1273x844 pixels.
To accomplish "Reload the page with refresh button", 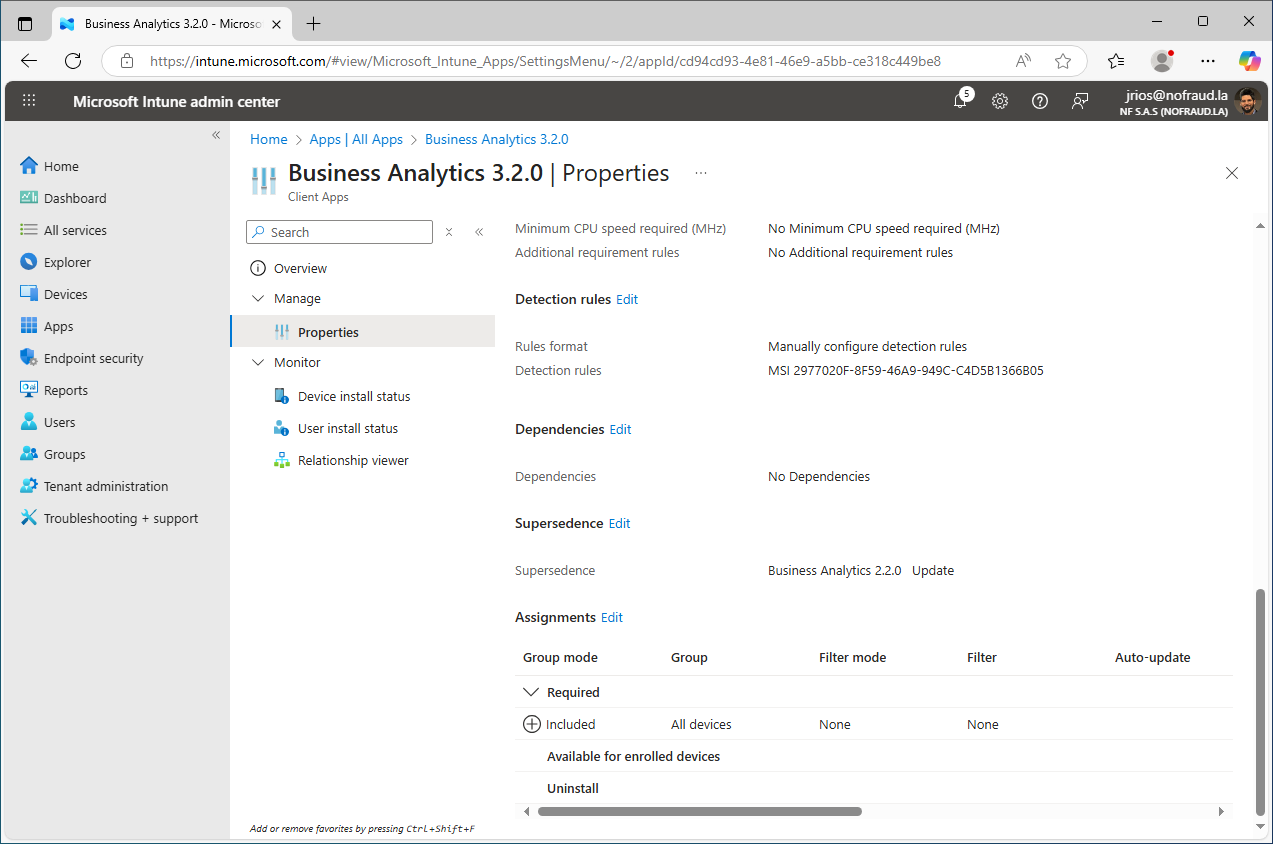I will pos(73,61).
